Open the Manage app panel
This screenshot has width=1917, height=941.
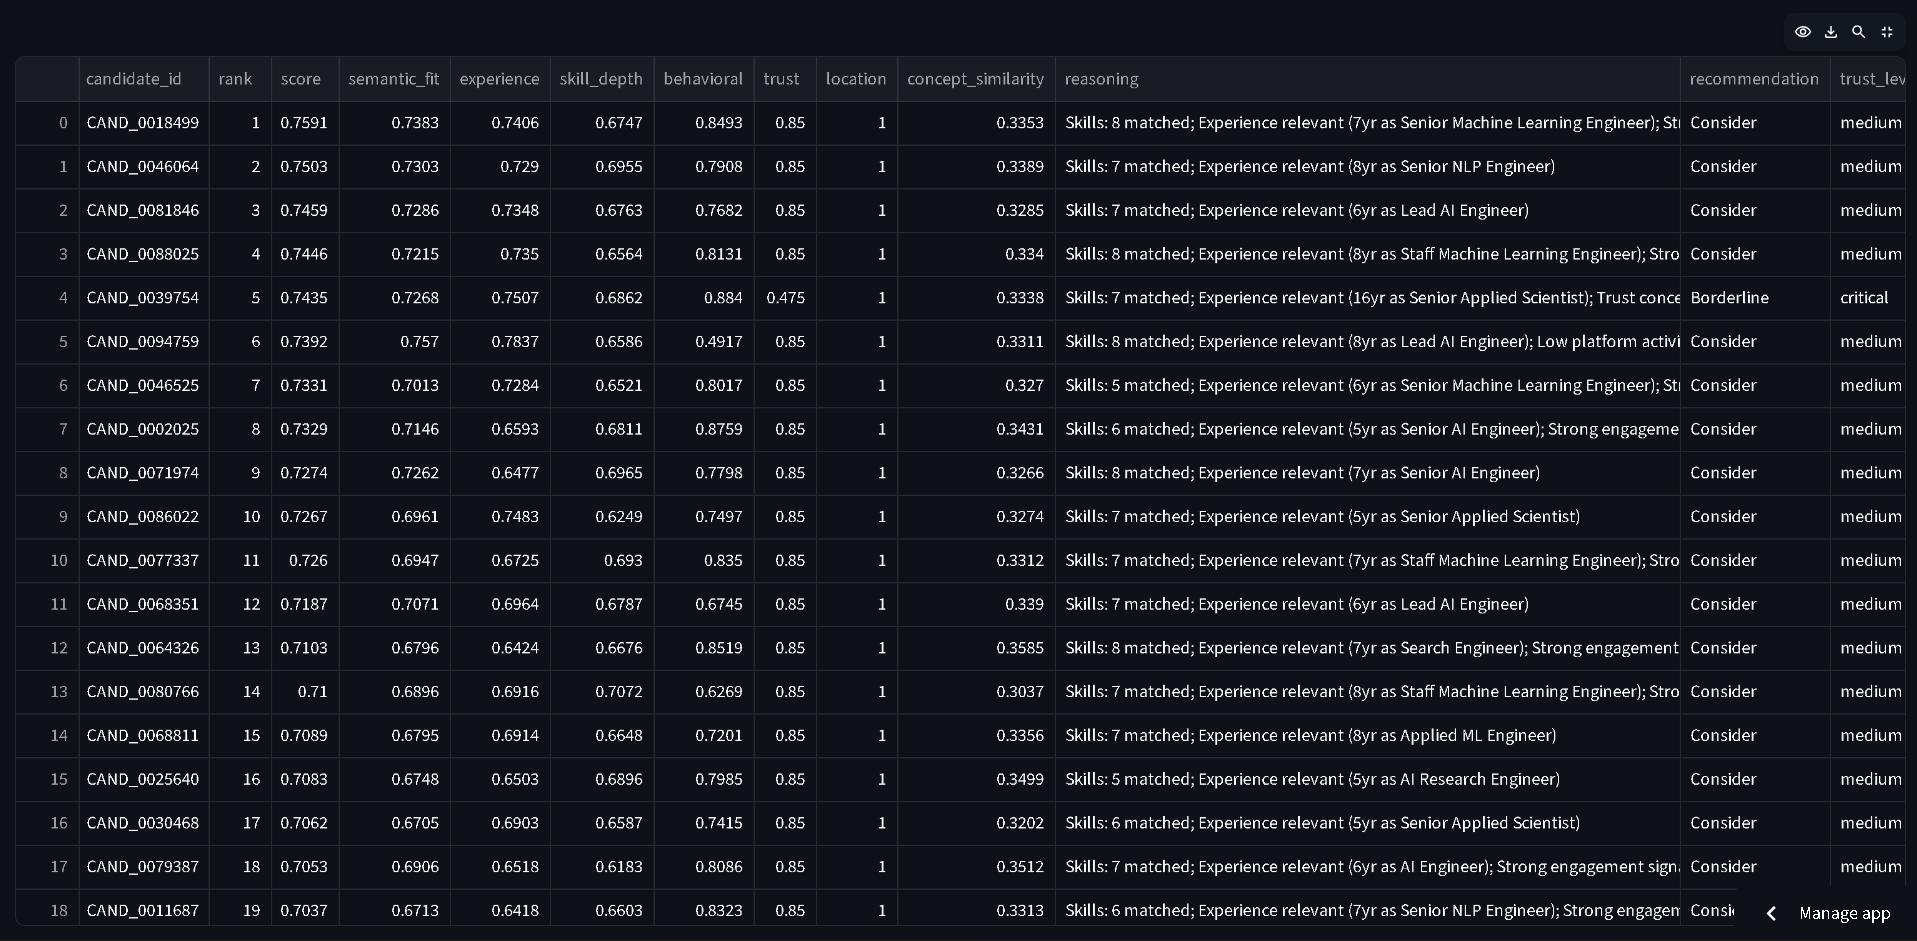[x=1844, y=913]
